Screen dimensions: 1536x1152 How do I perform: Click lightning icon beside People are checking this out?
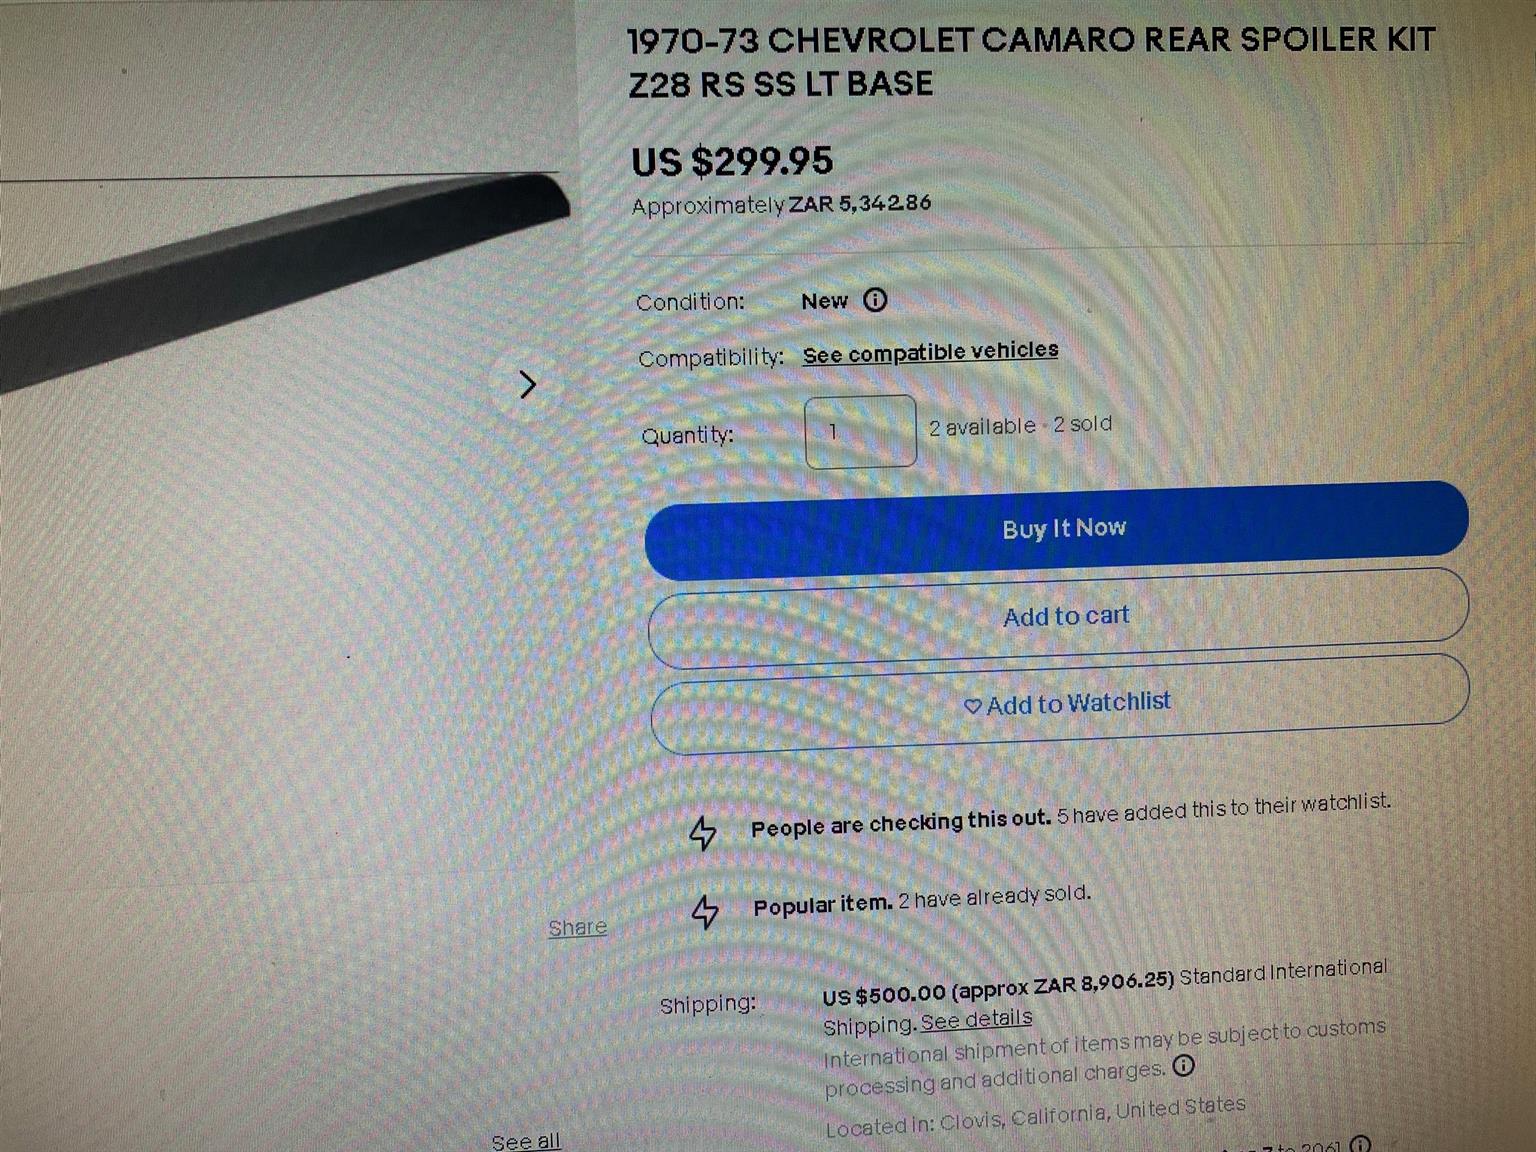703,832
